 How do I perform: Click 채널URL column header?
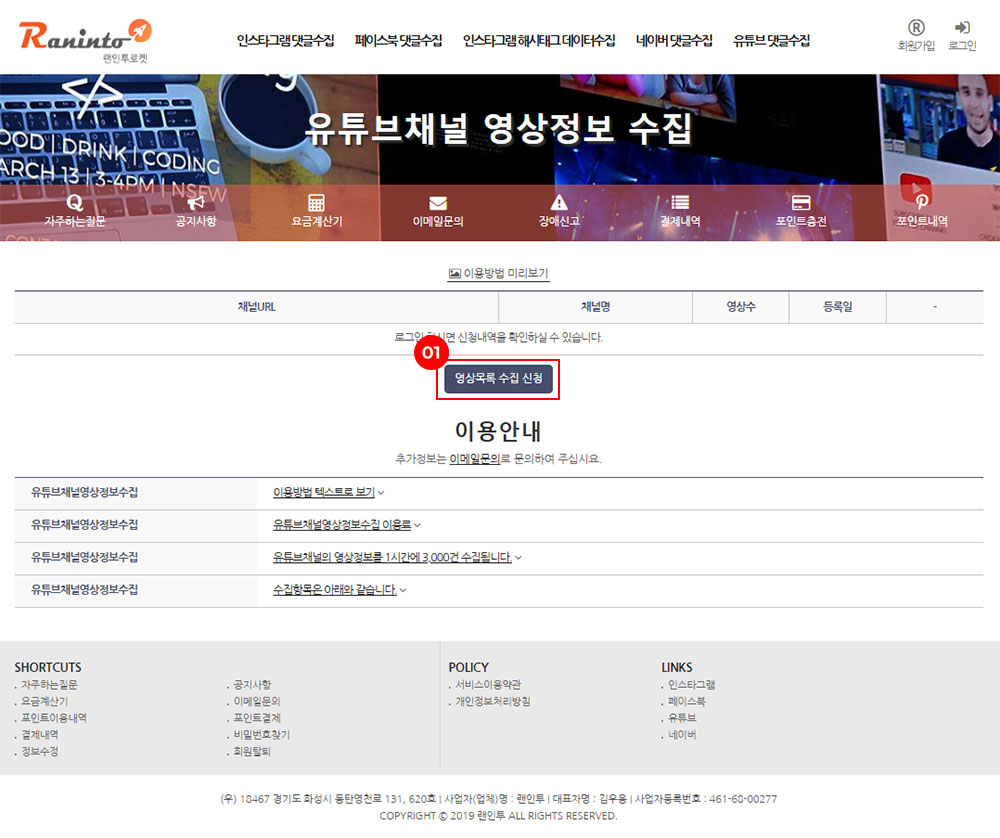(256, 307)
